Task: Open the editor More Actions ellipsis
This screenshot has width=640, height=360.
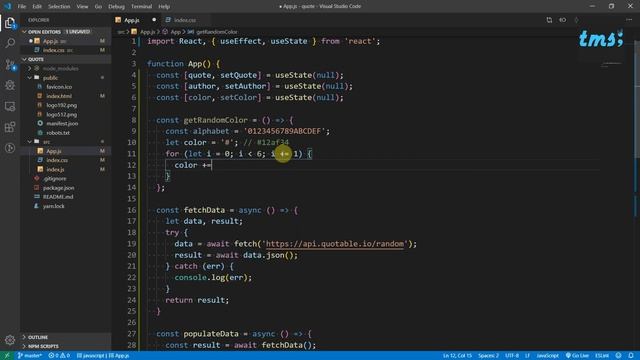Action: click(x=629, y=20)
